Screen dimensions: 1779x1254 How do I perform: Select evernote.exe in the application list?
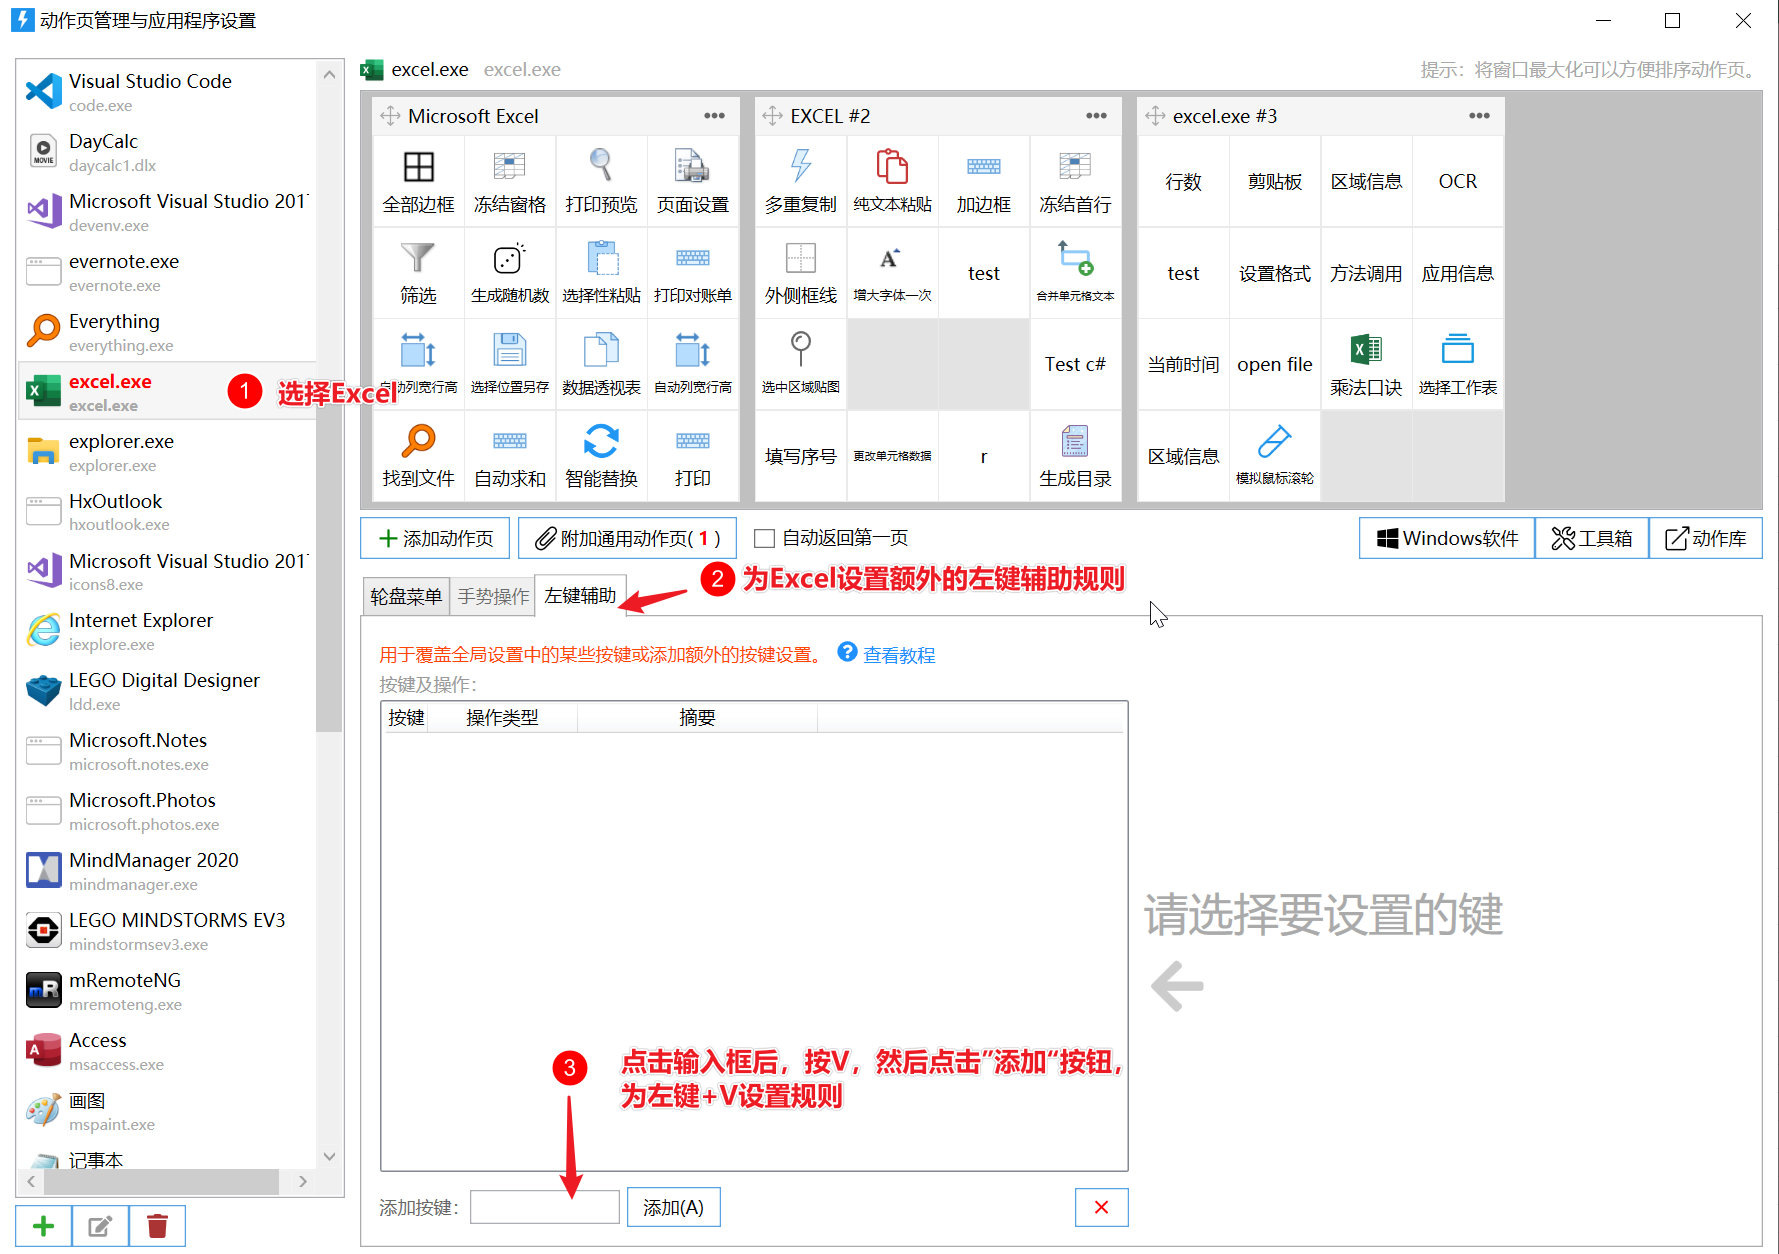click(x=168, y=271)
